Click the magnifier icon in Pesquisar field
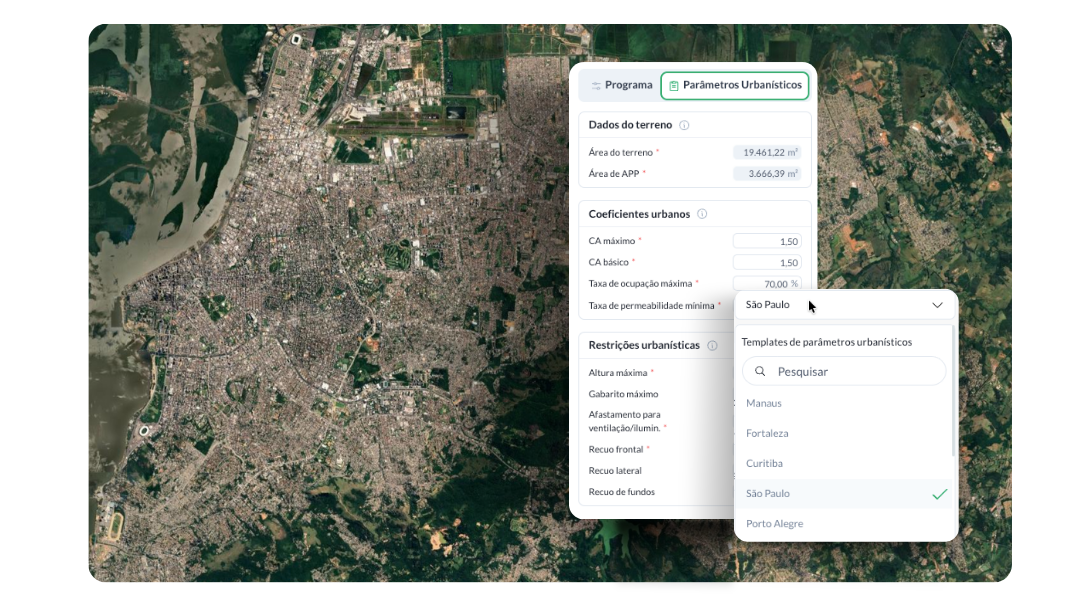Viewport: 1080px width, 608px height. click(760, 371)
